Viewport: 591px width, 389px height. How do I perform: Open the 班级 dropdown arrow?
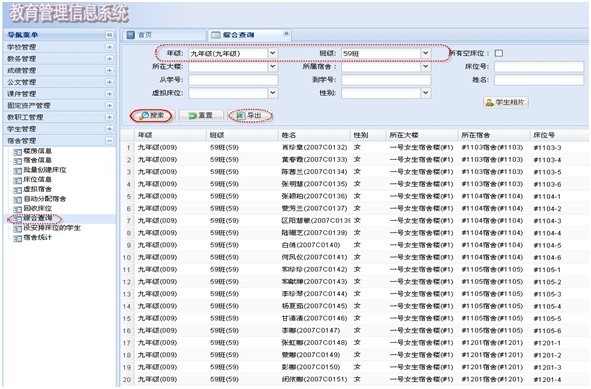coord(426,54)
